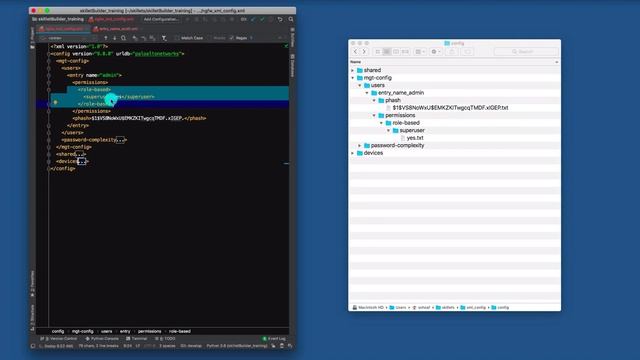
Task: Expand the password-complexity folder in Finder
Action: [x=360, y=145]
